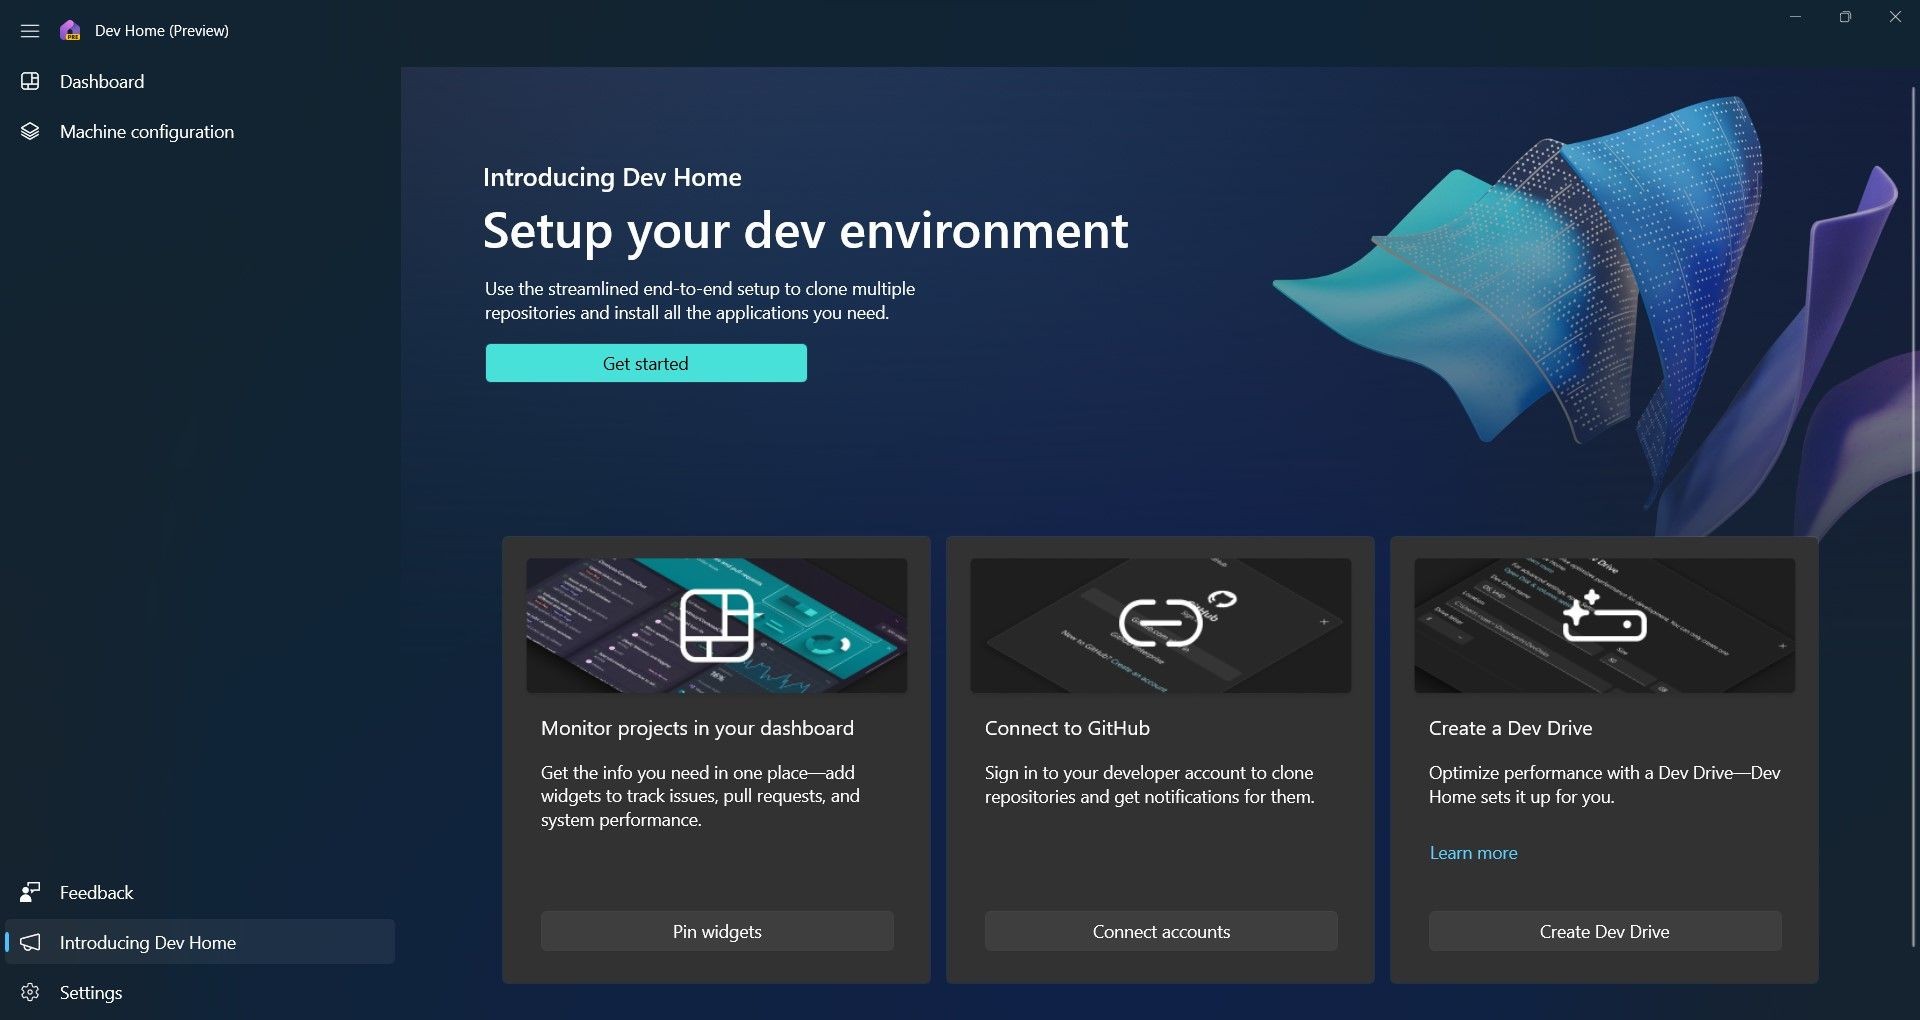Click the 'Monitor projects in your dashboard' heading
This screenshot has width=1920, height=1020.
[x=697, y=728]
